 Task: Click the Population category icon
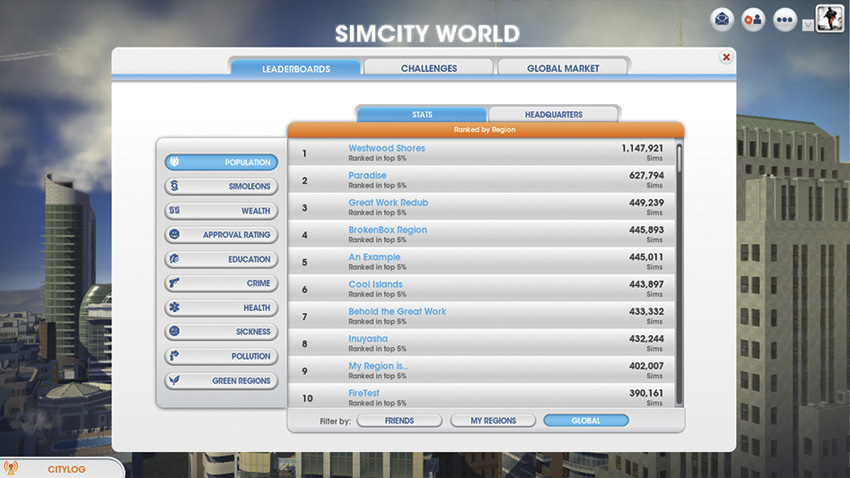[174, 162]
